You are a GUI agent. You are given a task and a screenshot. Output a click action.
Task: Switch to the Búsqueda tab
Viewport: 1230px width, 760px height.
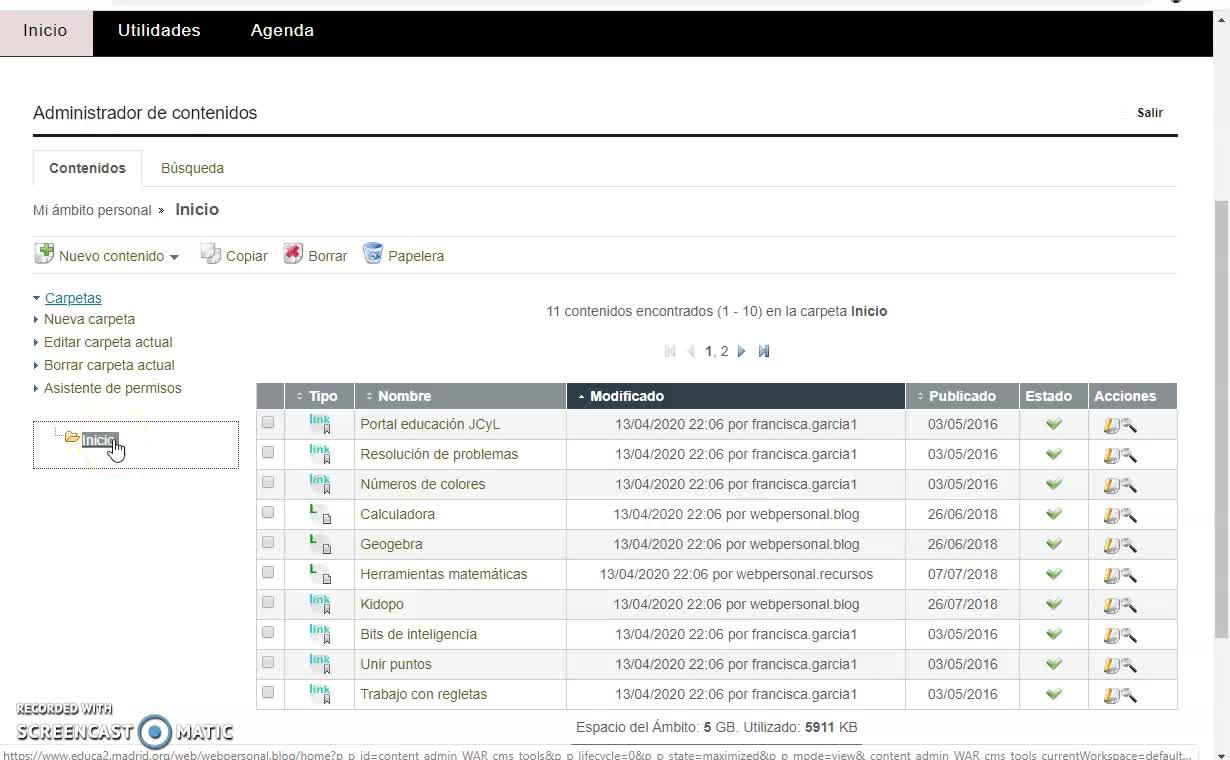[192, 168]
